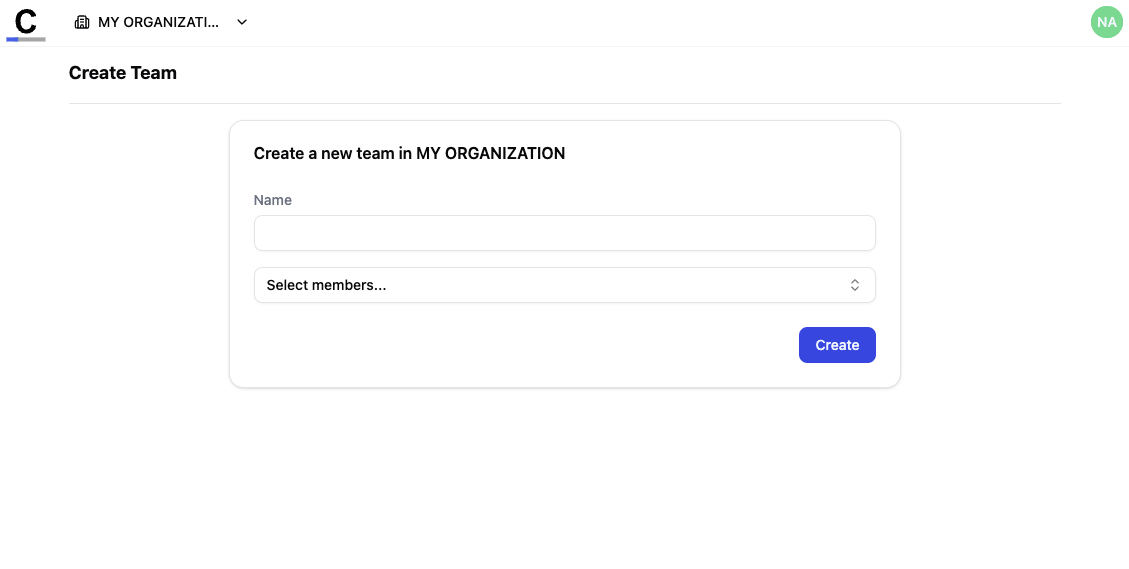Click the up-down chevron in Select members

coord(855,285)
